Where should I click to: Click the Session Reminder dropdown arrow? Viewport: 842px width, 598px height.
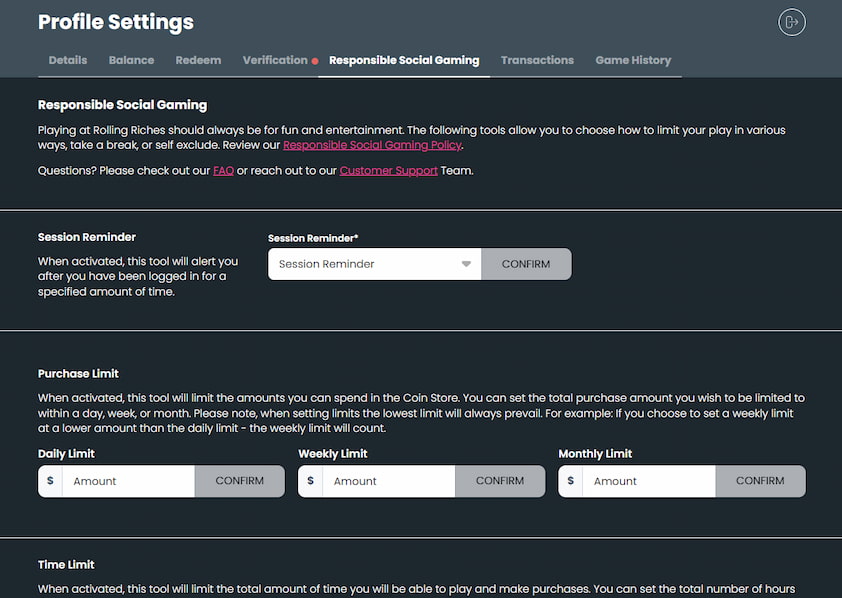pos(466,264)
